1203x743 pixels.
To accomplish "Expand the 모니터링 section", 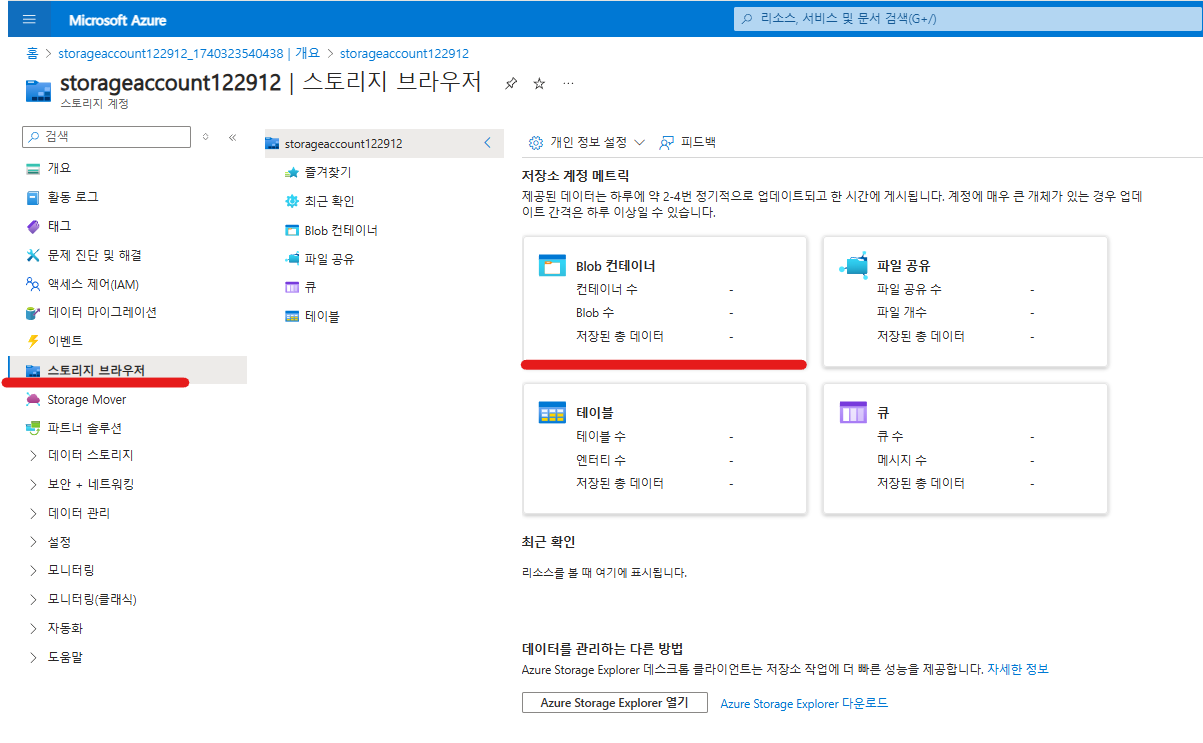I will pyautogui.click(x=34, y=571).
